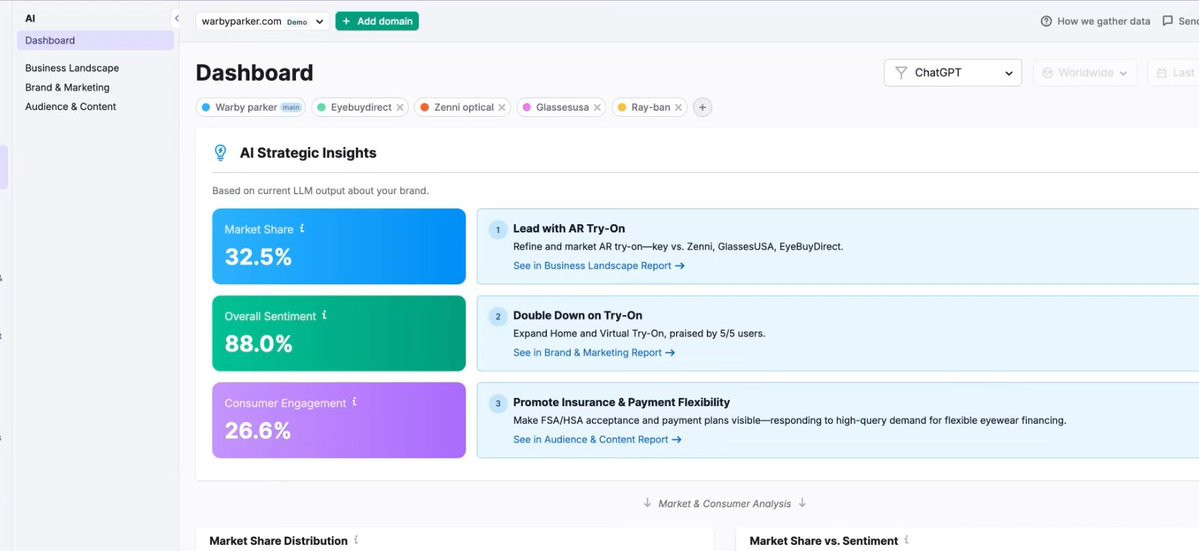Click the globe icon beside Worldwide
Image resolution: width=1199 pixels, height=551 pixels.
click(x=1048, y=73)
